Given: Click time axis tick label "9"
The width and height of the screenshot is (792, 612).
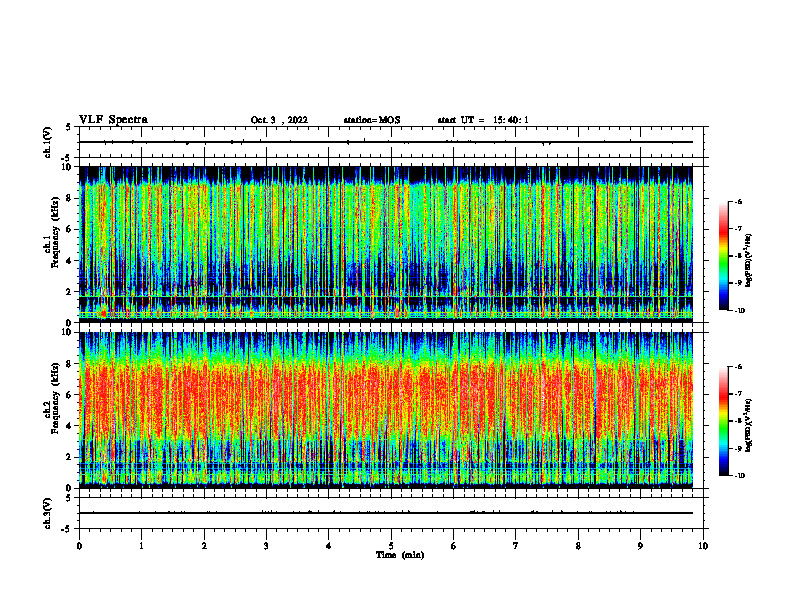Looking at the screenshot, I should click(640, 546).
